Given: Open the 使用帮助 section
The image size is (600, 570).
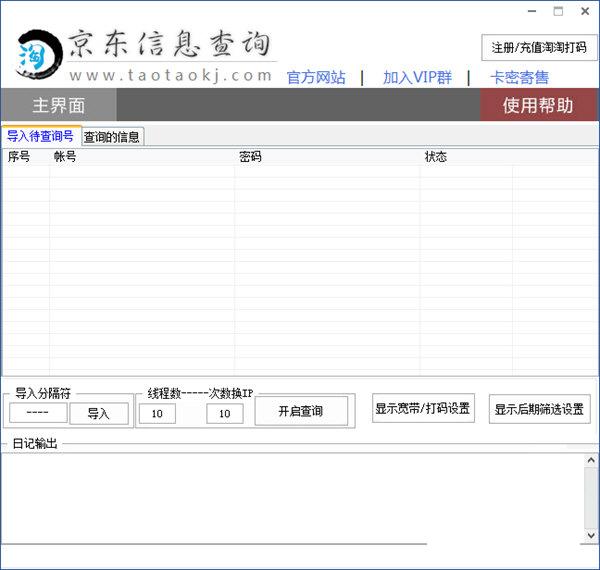Looking at the screenshot, I should pyautogui.click(x=538, y=105).
